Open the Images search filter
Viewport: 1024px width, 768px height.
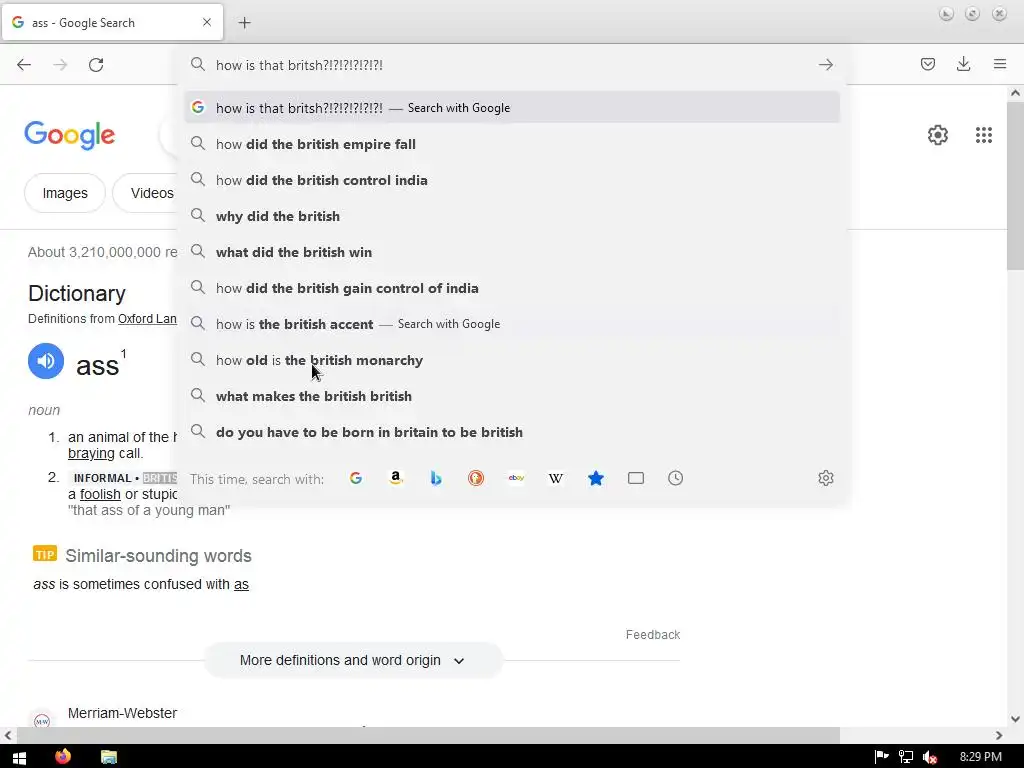(x=65, y=193)
